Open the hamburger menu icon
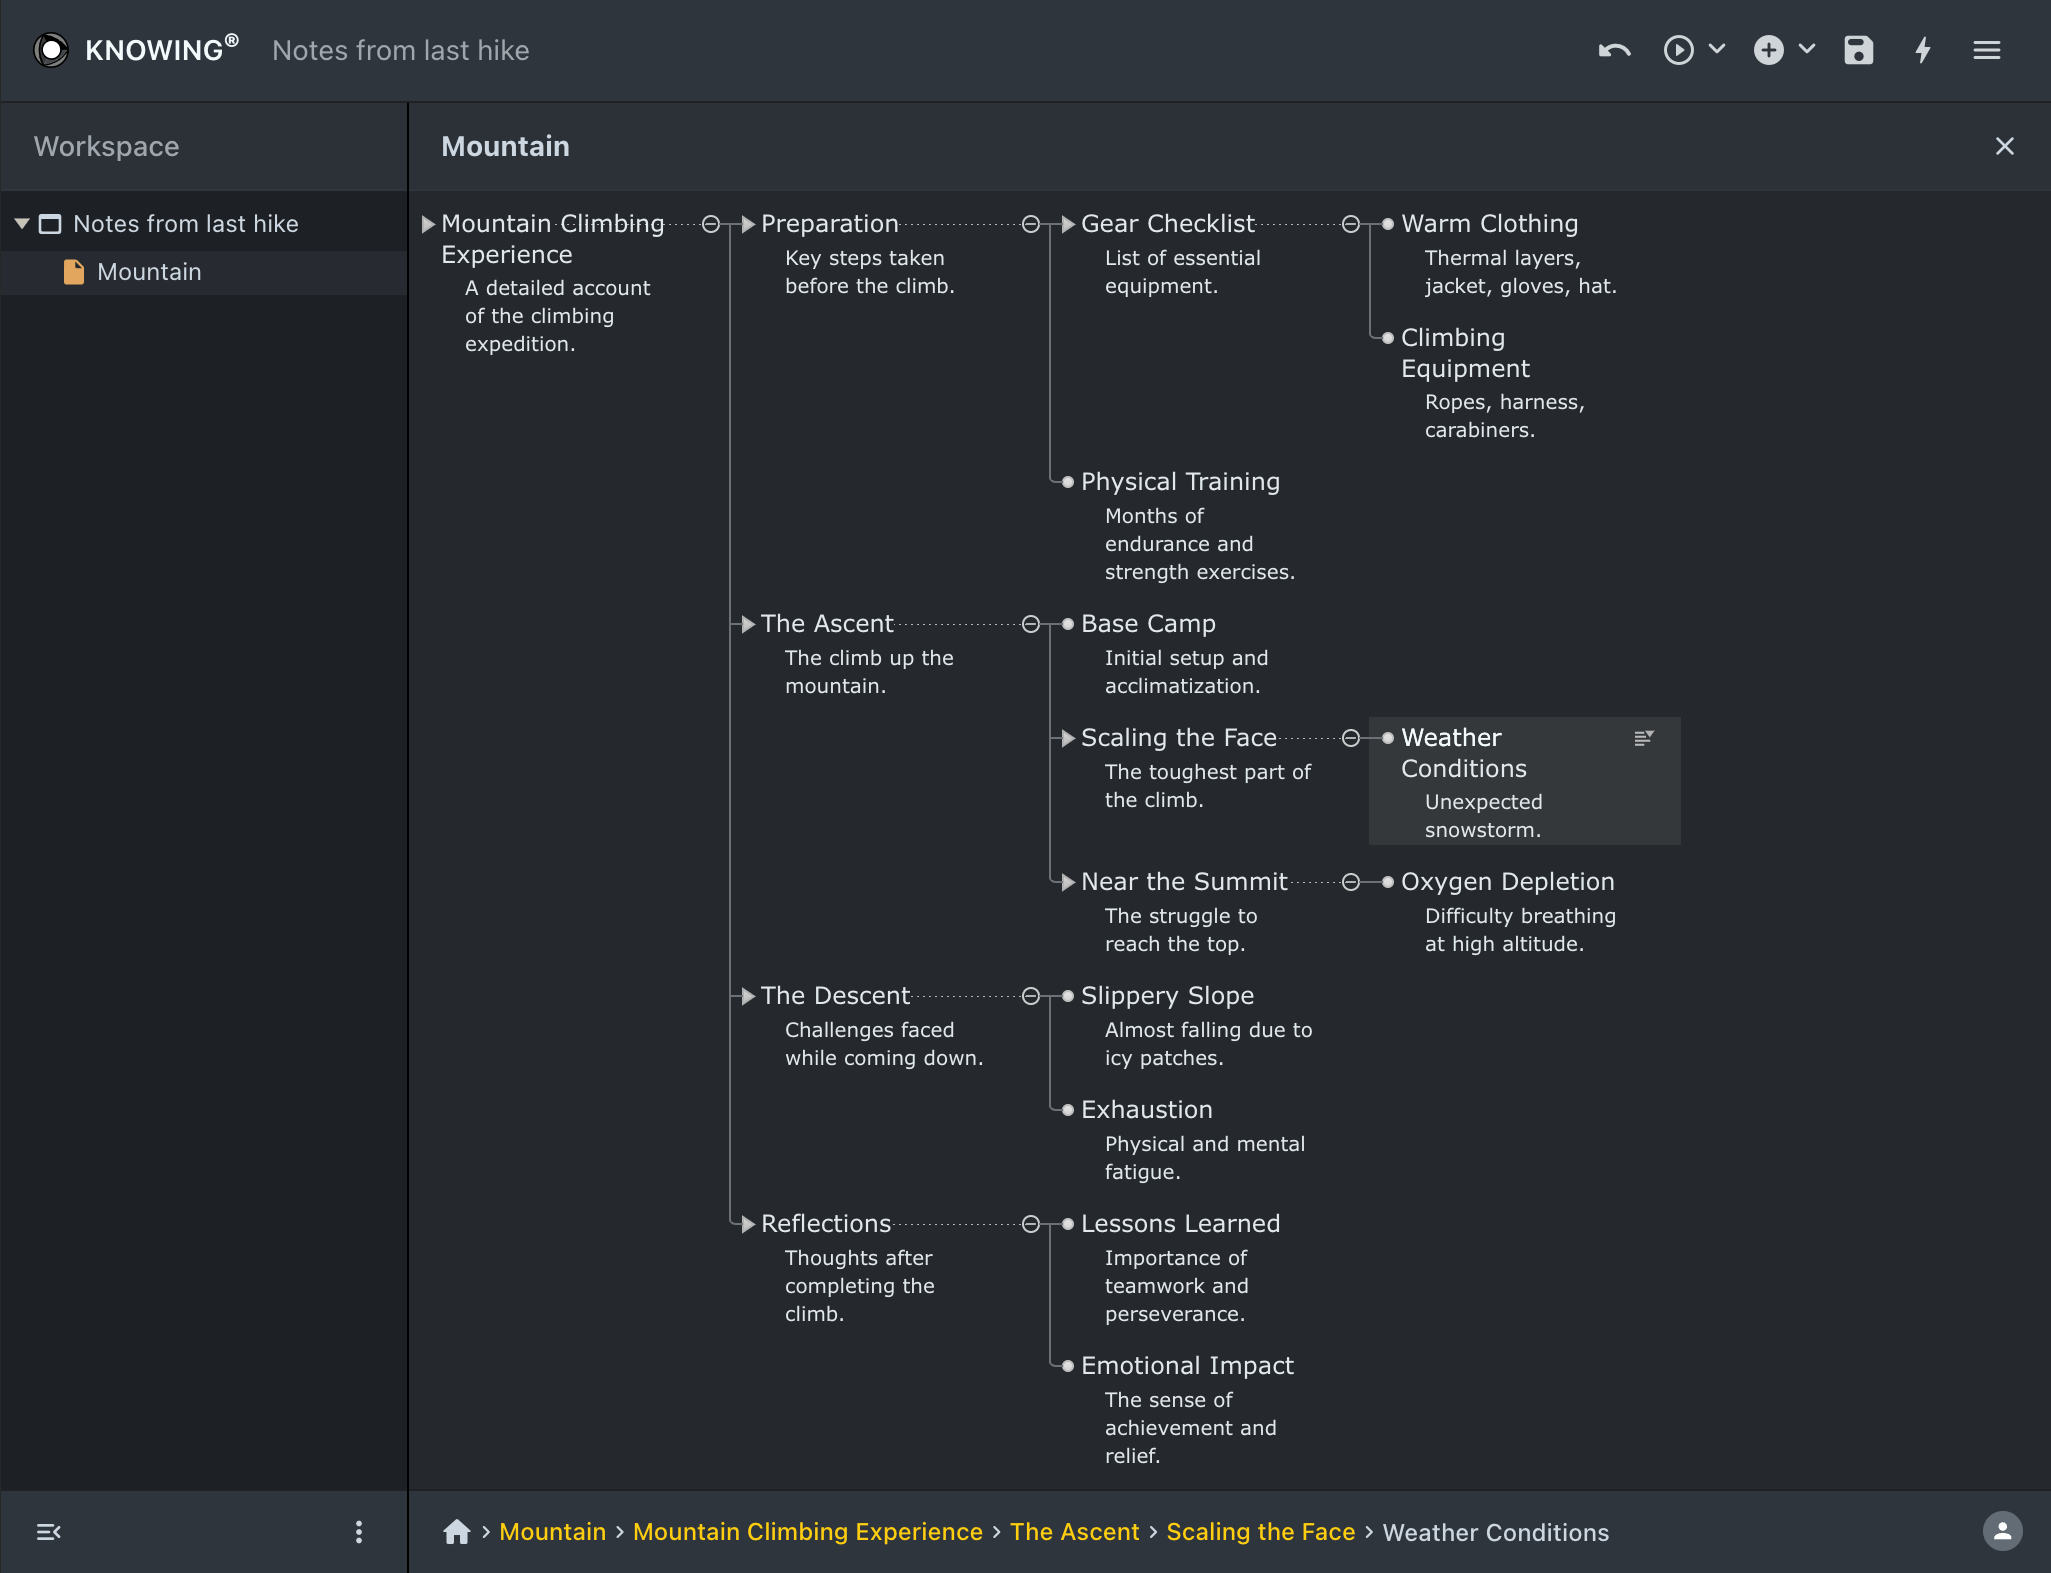This screenshot has width=2051, height=1573. [1986, 50]
